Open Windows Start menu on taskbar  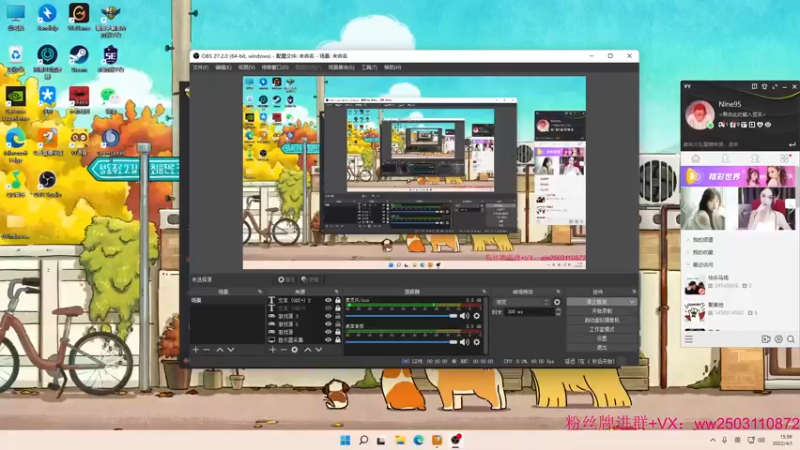[345, 440]
